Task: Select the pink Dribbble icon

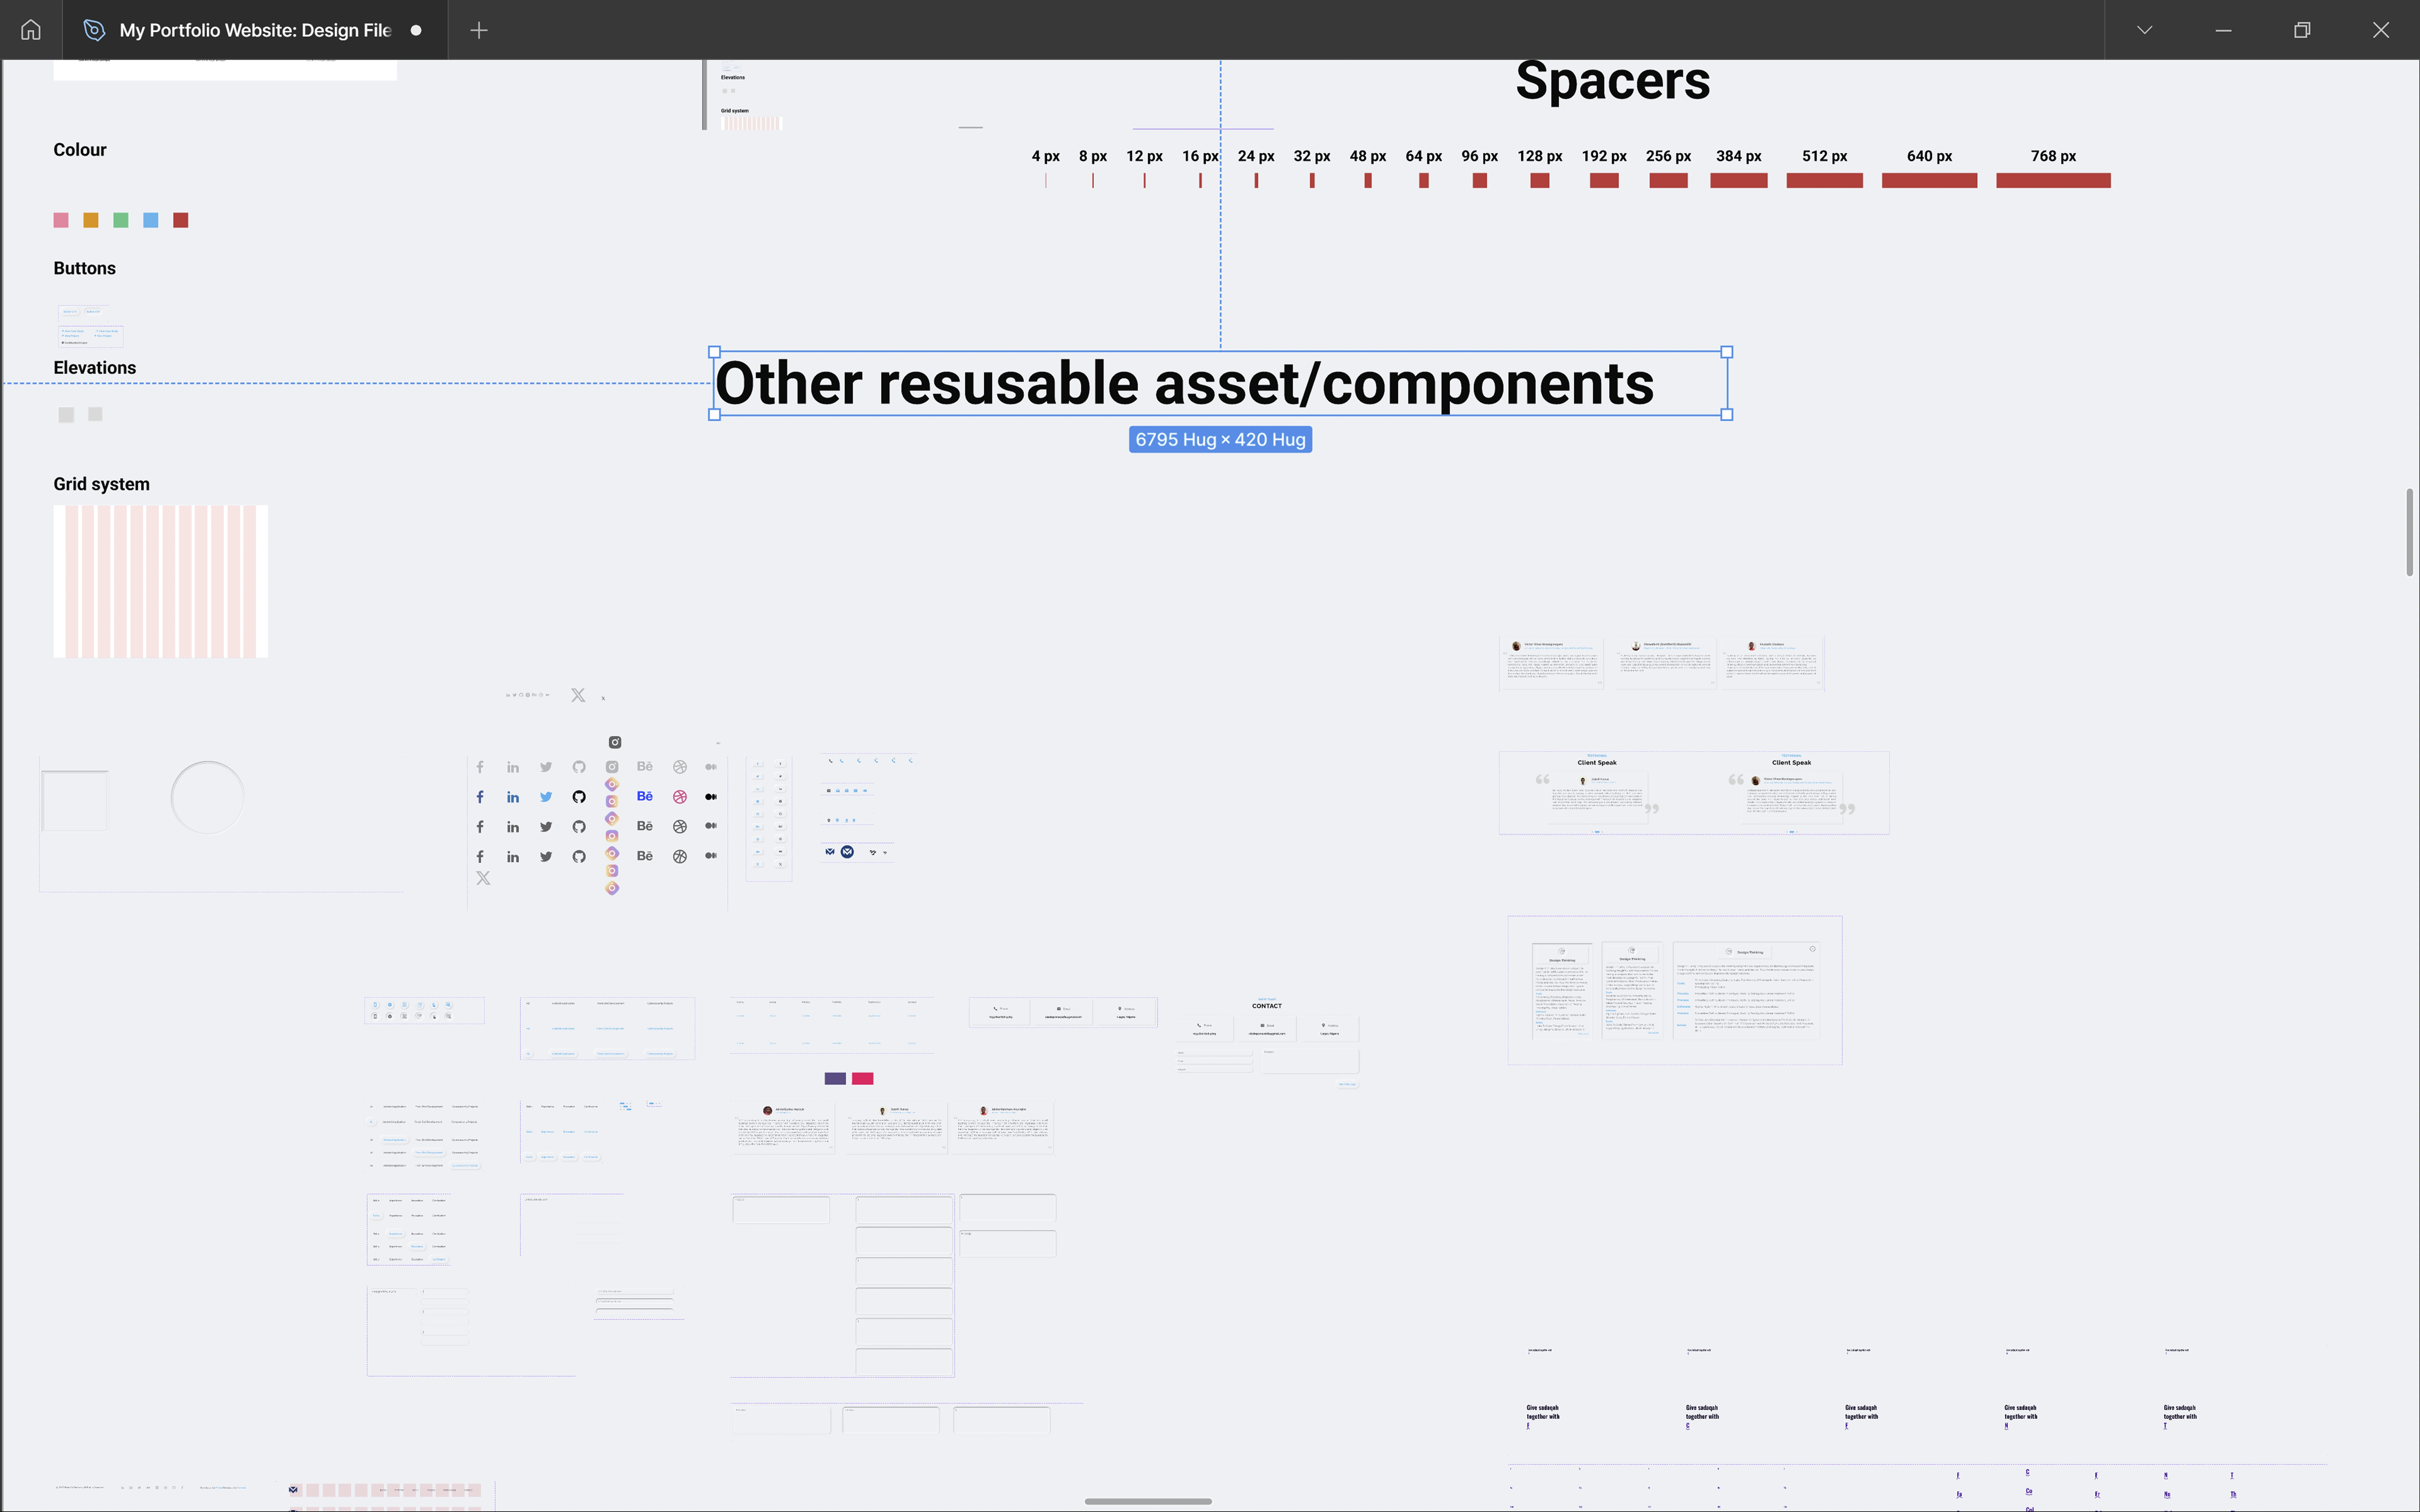Action: 680,797
